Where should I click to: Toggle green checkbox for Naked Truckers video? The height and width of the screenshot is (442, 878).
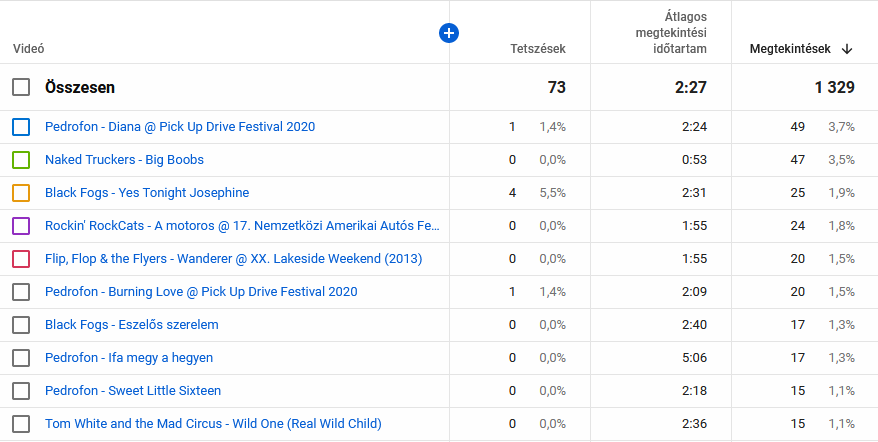21,160
